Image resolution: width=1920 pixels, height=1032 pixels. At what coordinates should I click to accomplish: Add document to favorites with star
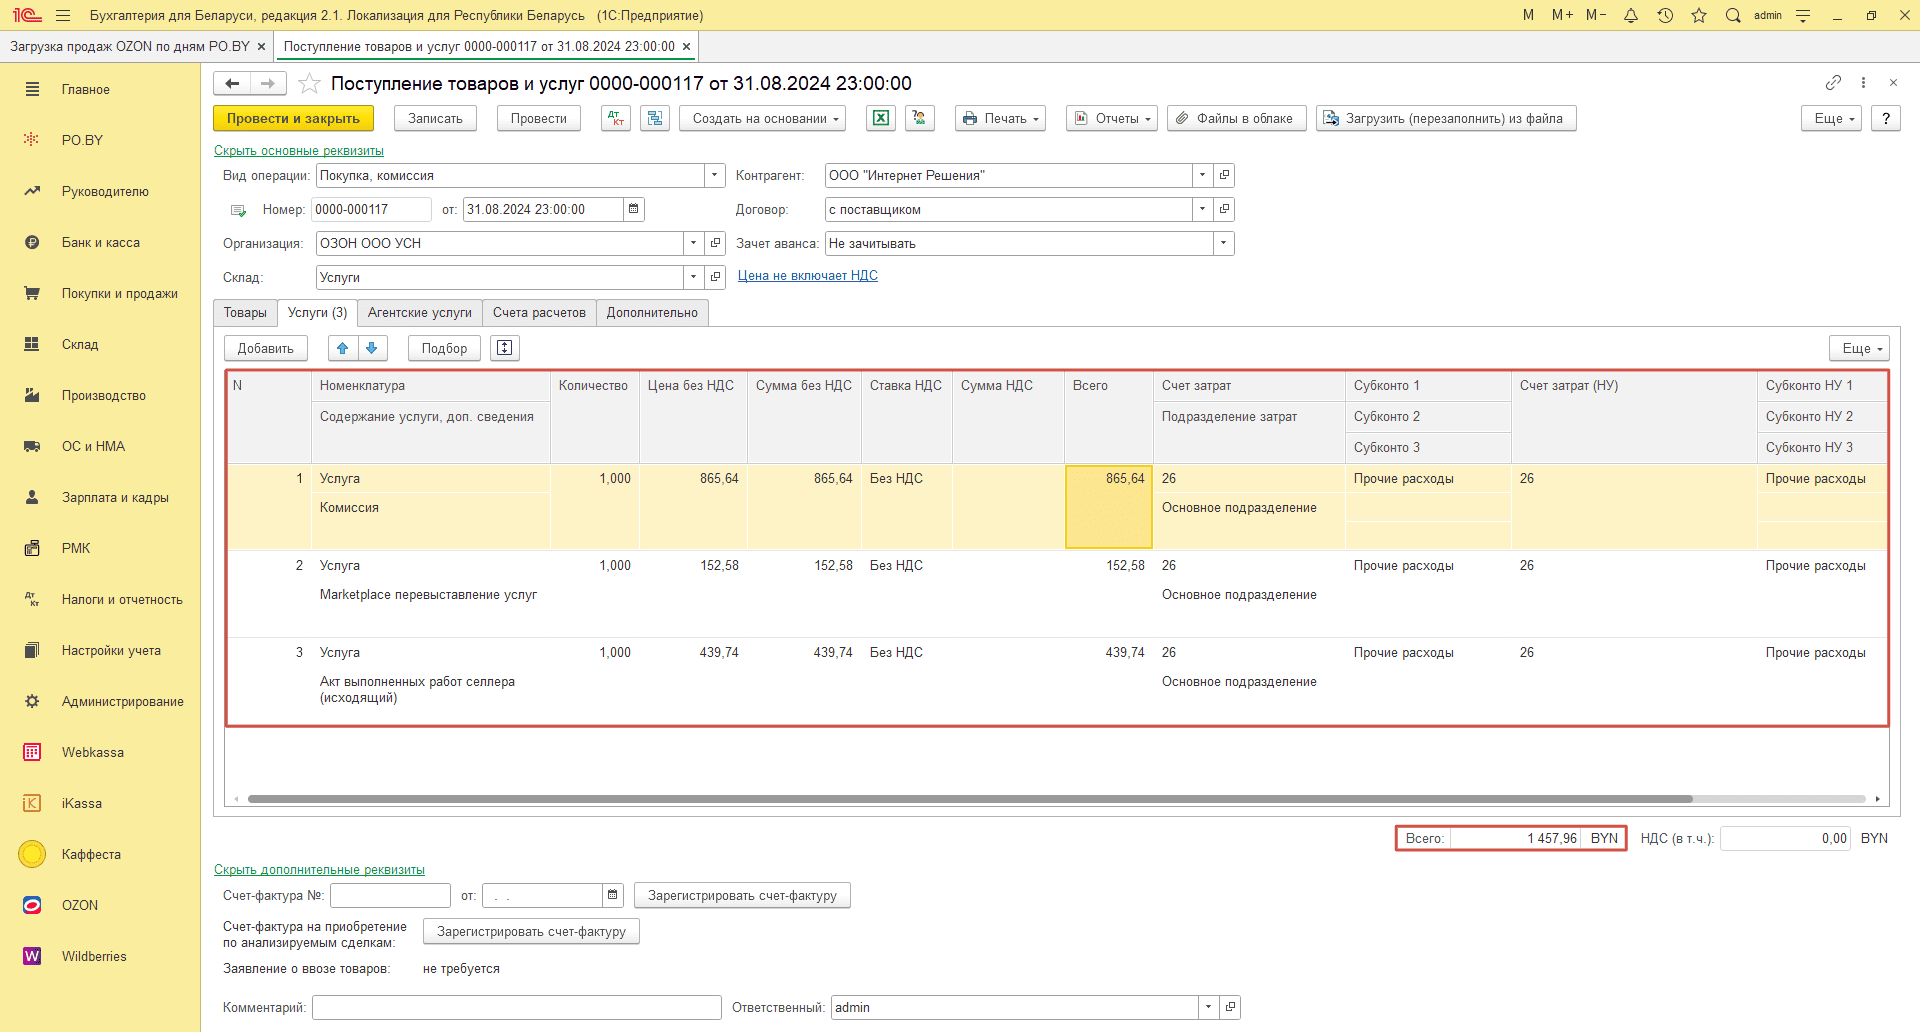(x=310, y=83)
